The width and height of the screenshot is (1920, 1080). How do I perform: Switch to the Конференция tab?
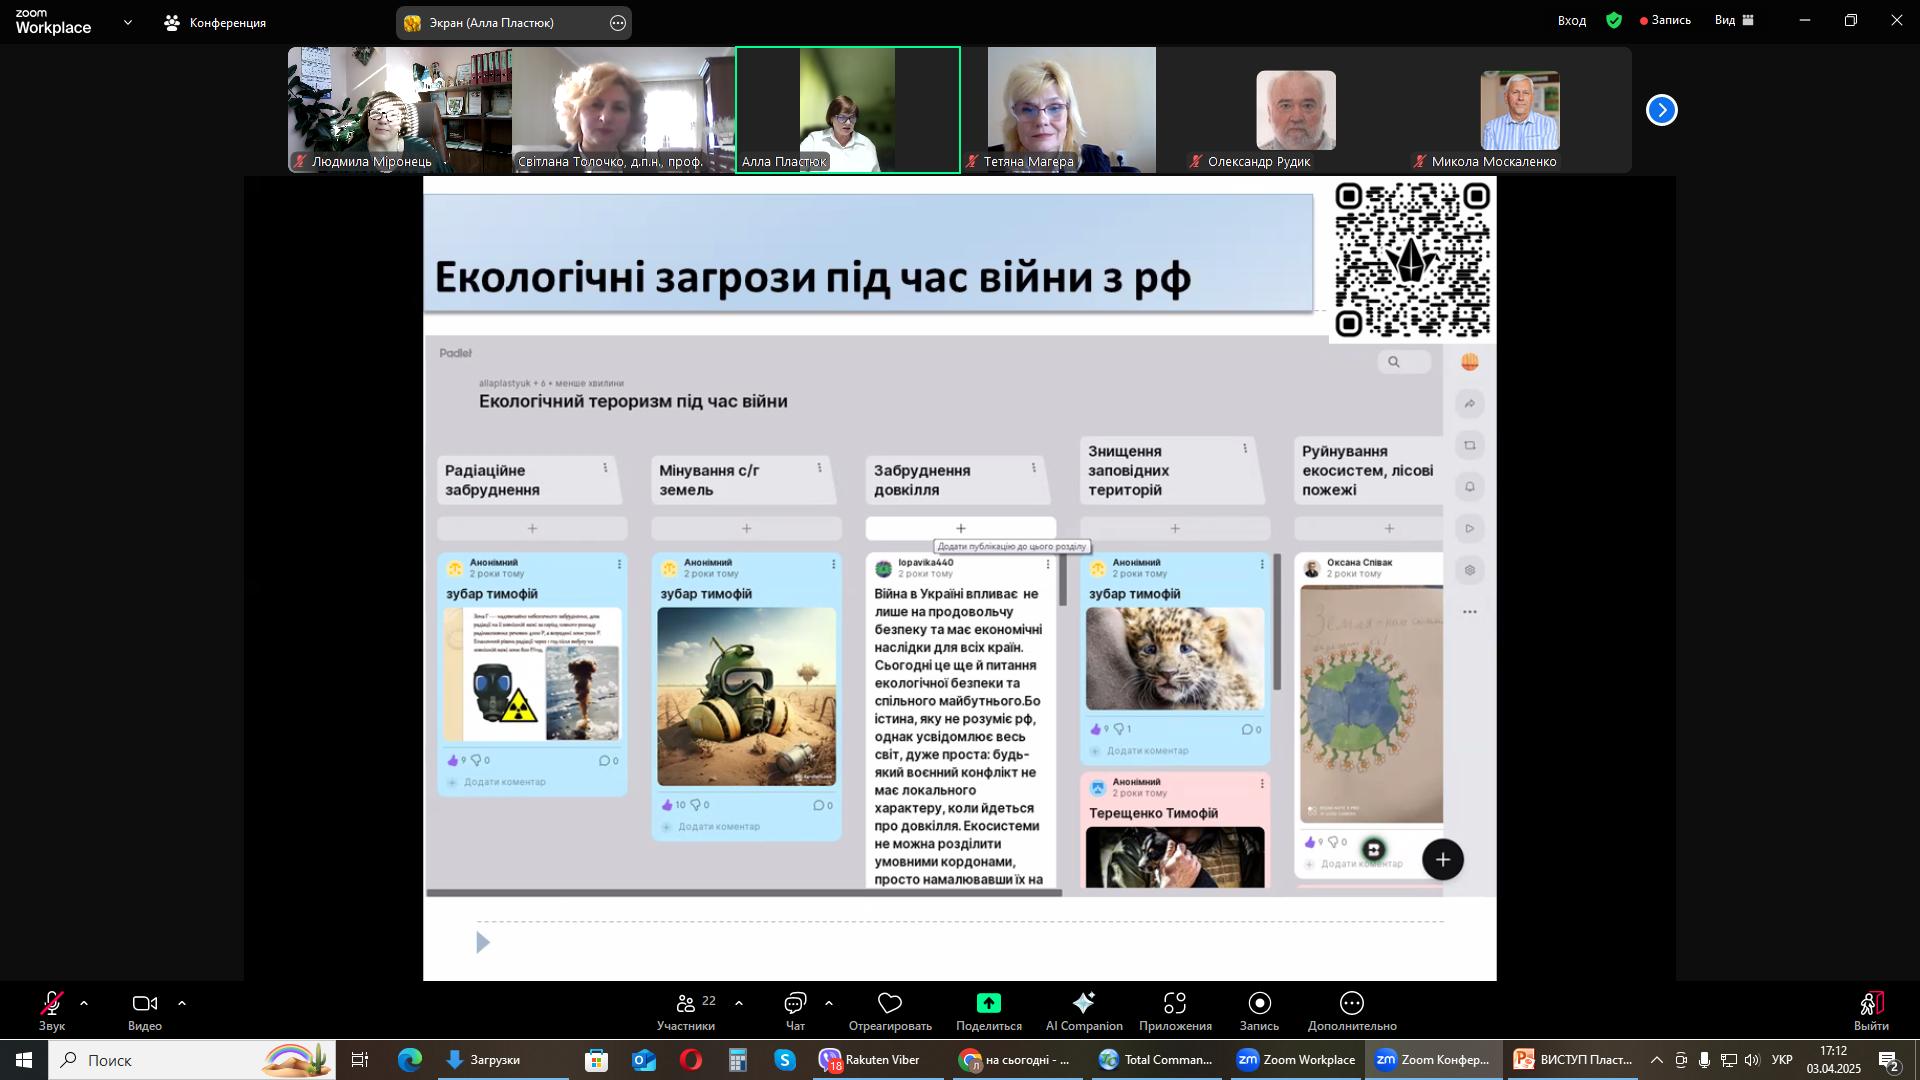click(x=215, y=22)
